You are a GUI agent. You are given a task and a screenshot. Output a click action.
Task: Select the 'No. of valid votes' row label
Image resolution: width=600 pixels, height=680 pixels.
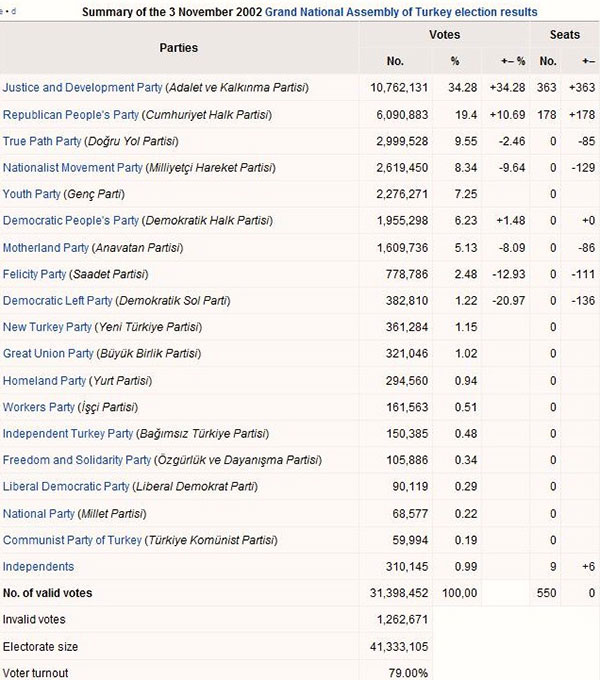tap(47, 593)
